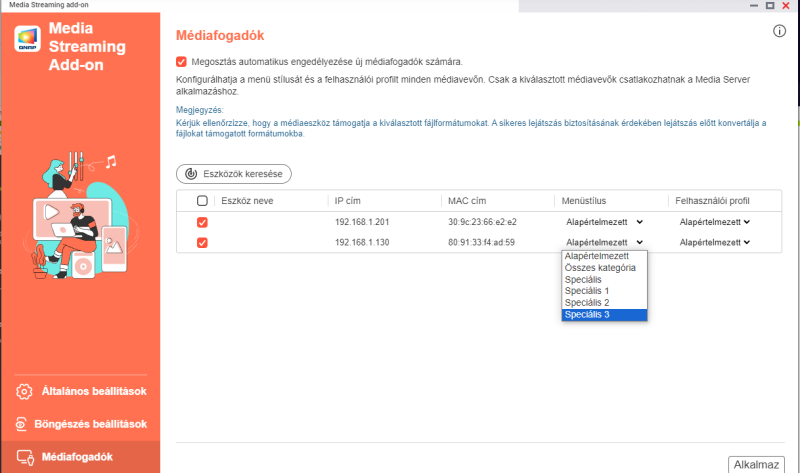800x473 pixels.
Task: Open Menüstílus dropdown for 192.168.1.130
Action: click(x=604, y=242)
